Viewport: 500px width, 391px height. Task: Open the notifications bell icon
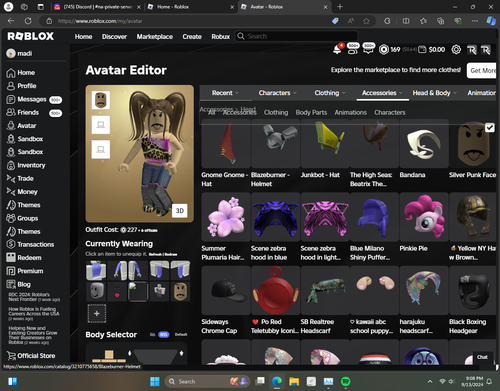coord(337,50)
